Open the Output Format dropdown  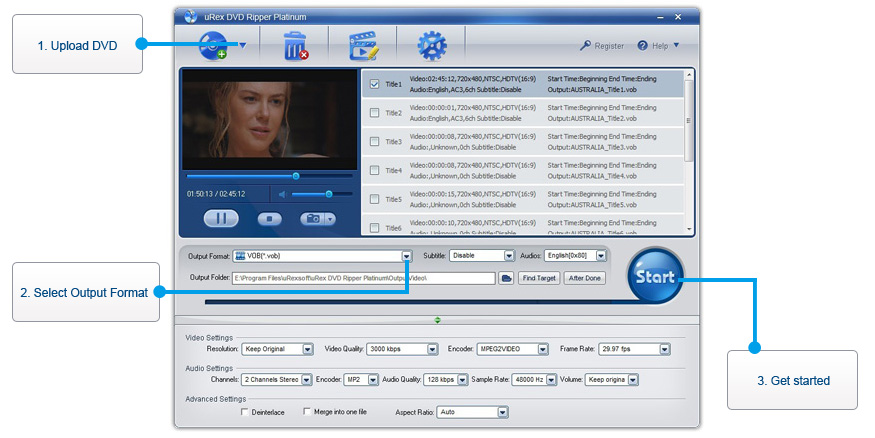(x=406, y=256)
